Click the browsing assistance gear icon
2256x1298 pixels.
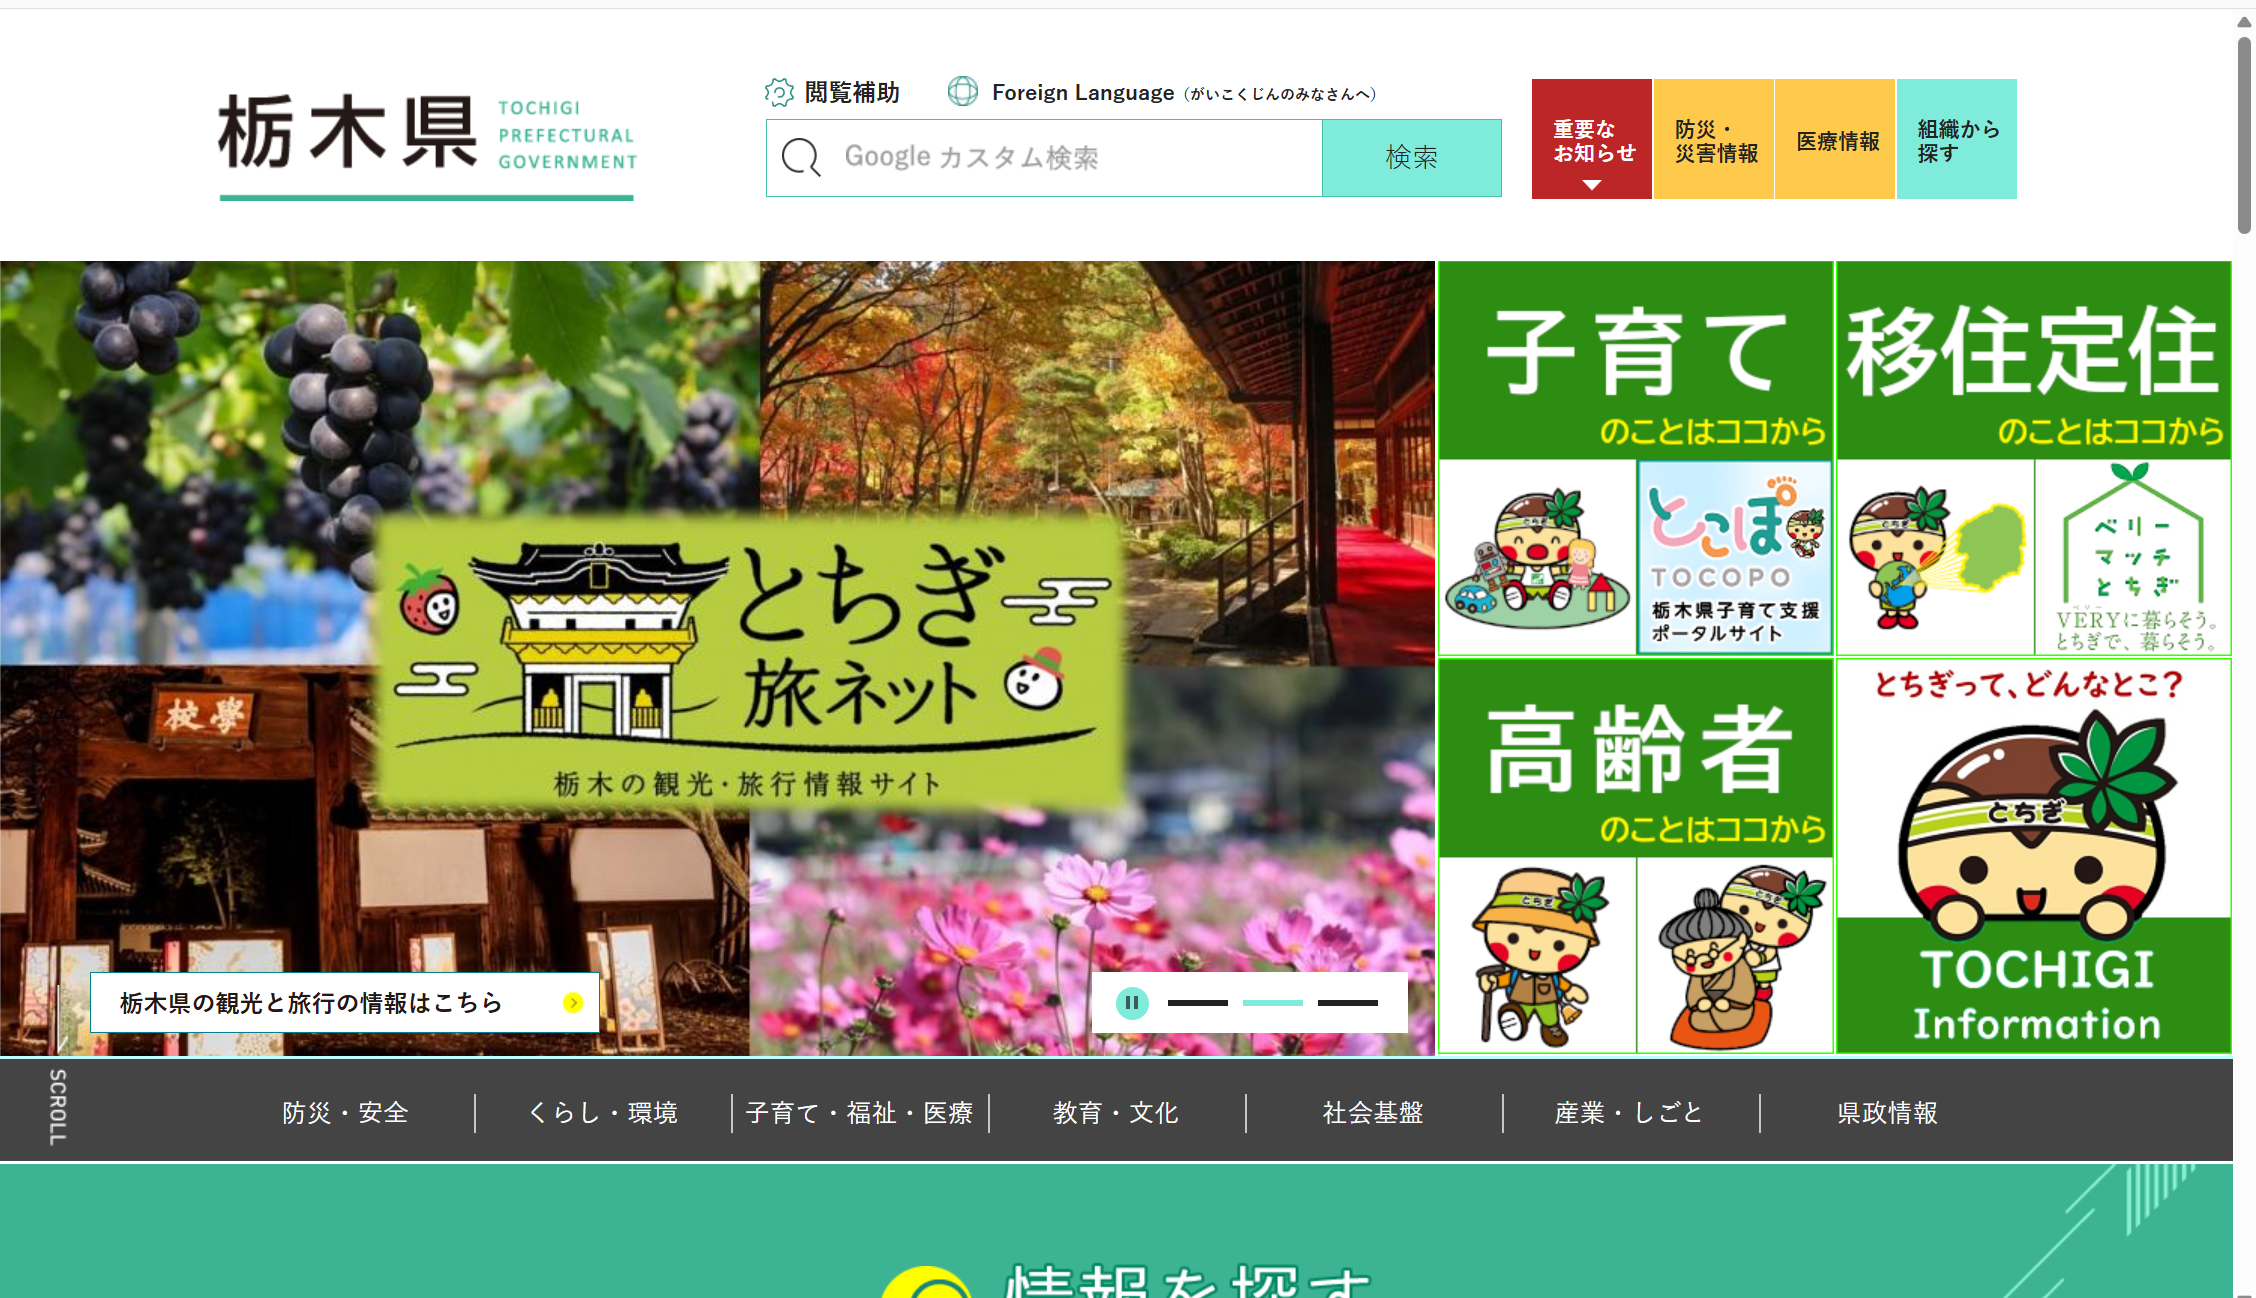pos(779,92)
